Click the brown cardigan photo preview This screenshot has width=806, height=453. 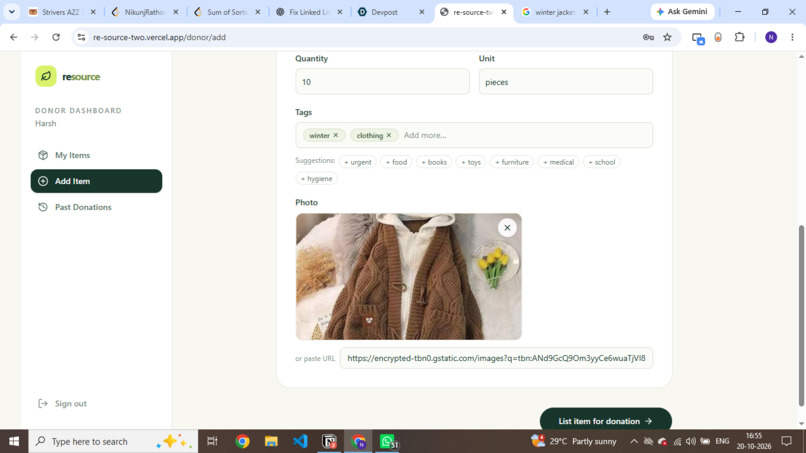click(408, 276)
